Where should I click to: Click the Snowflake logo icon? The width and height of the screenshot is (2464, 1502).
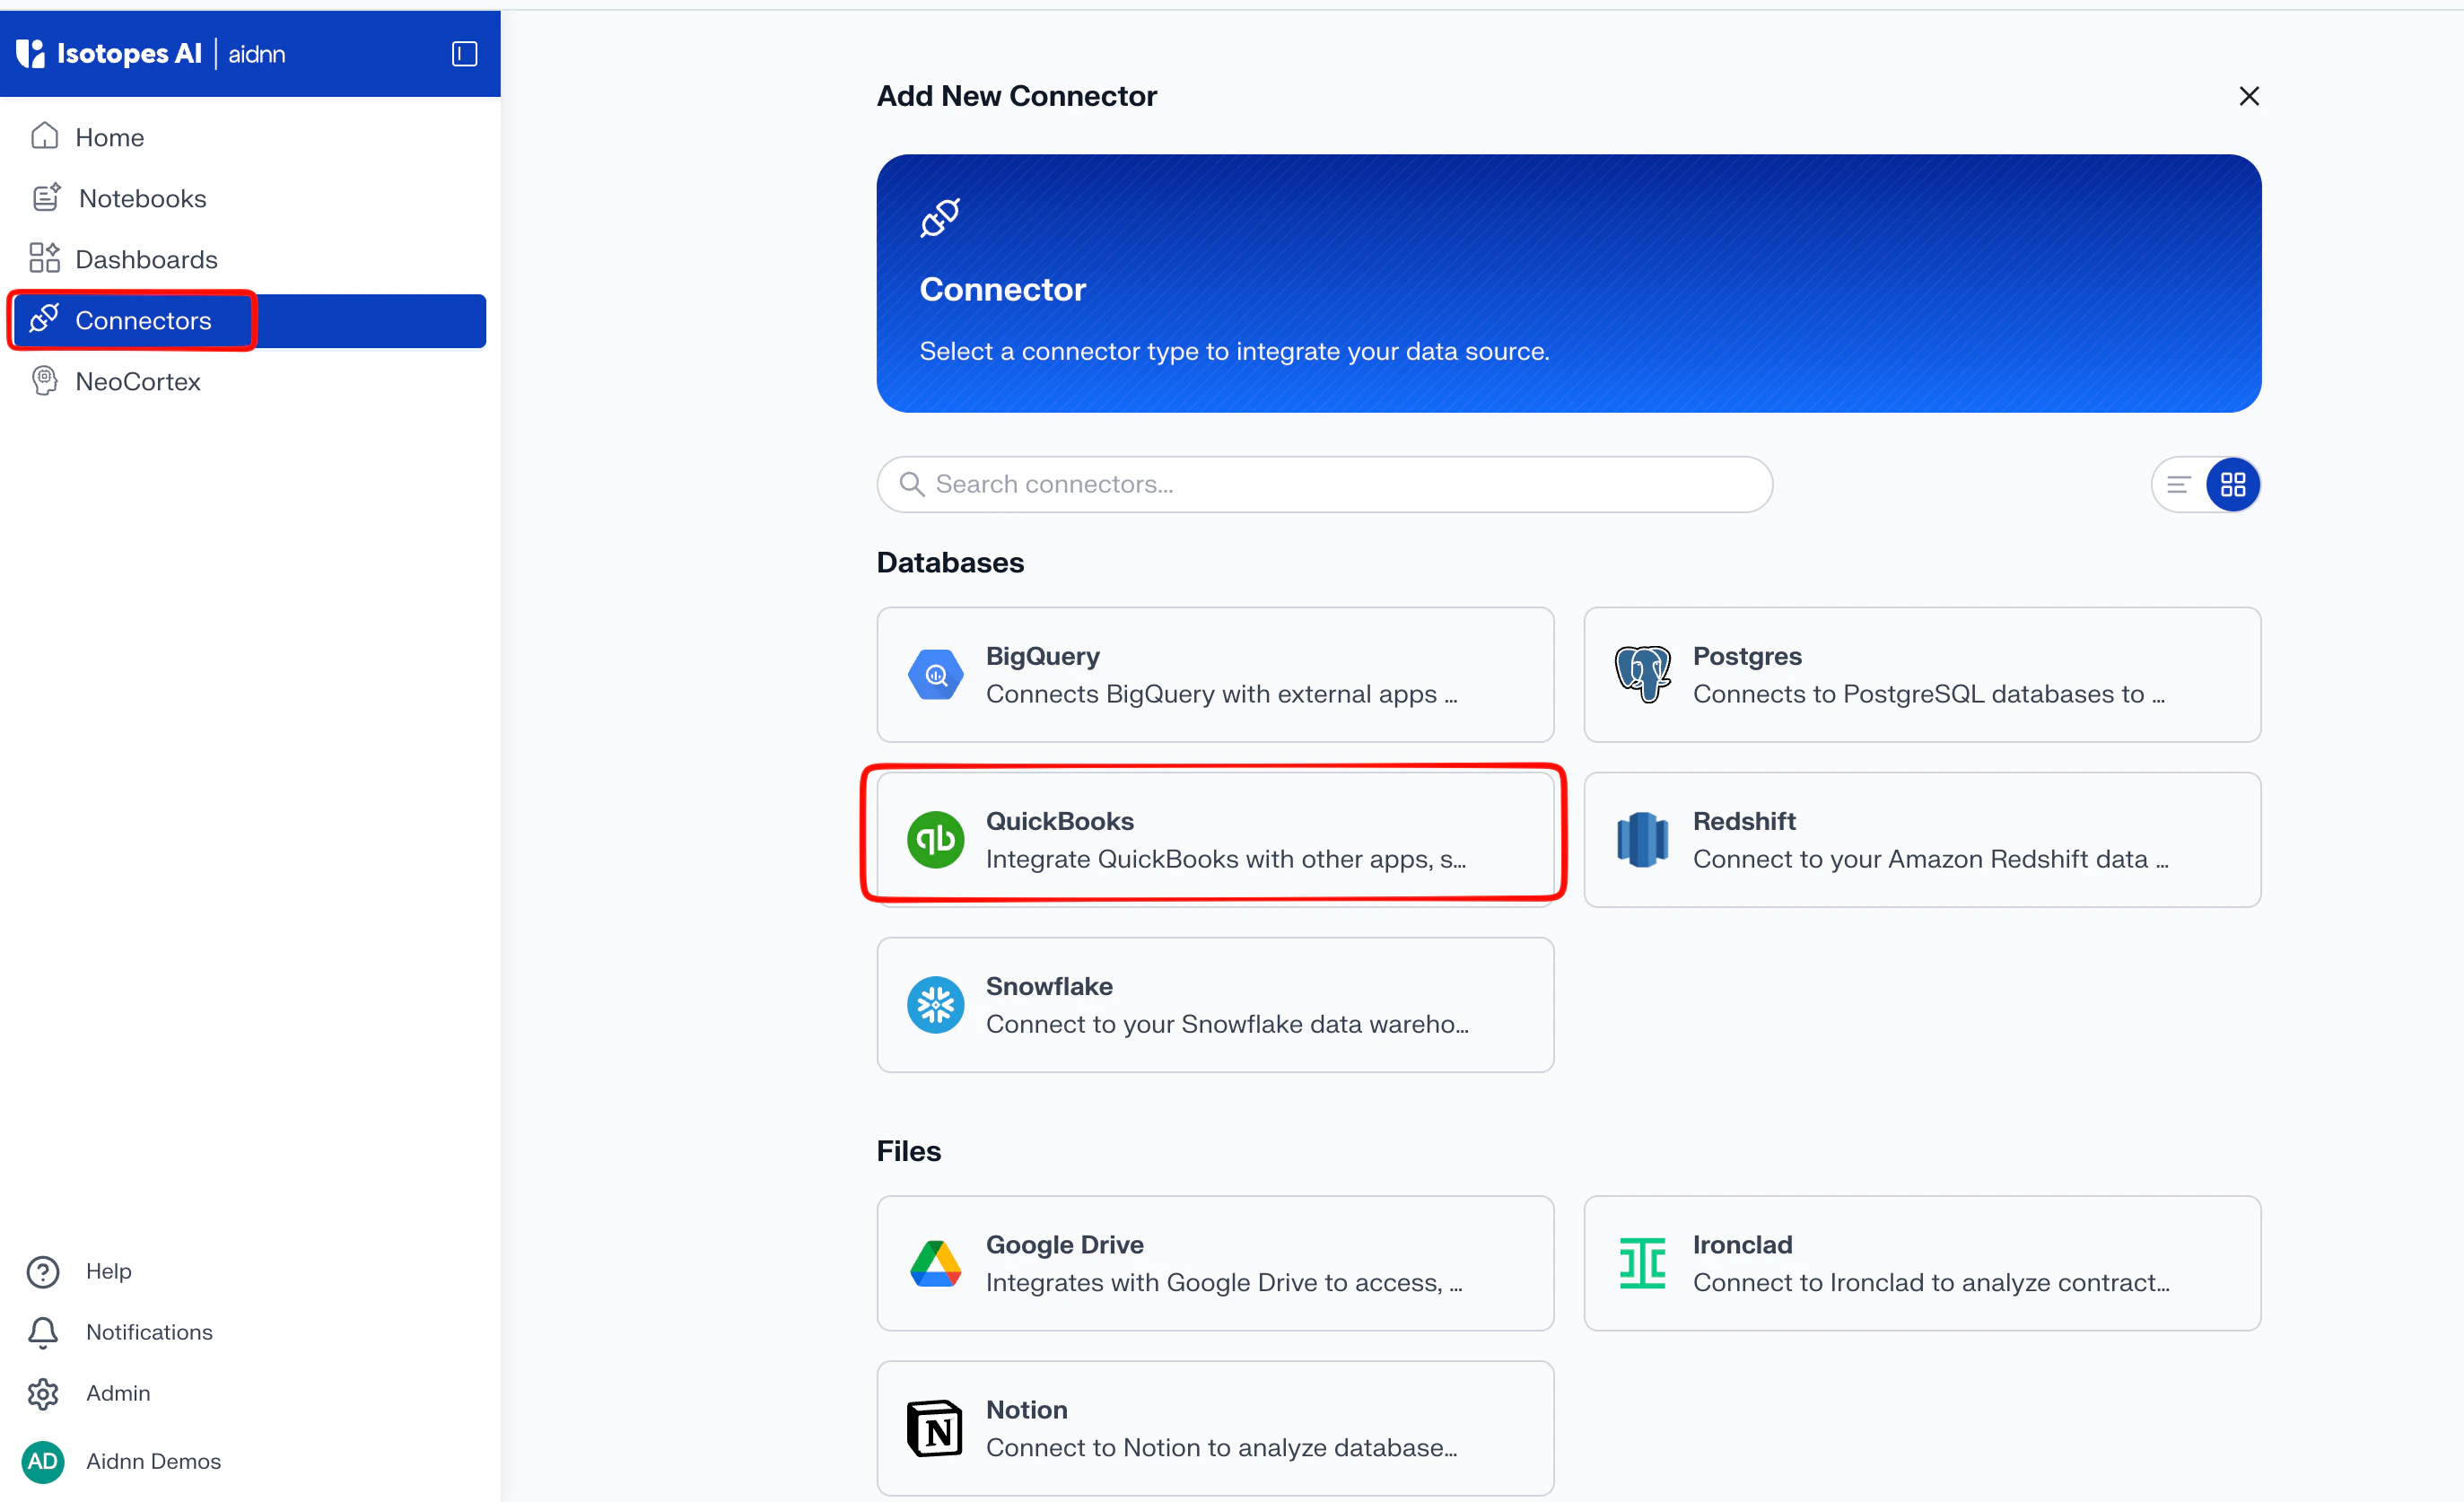(936, 1005)
